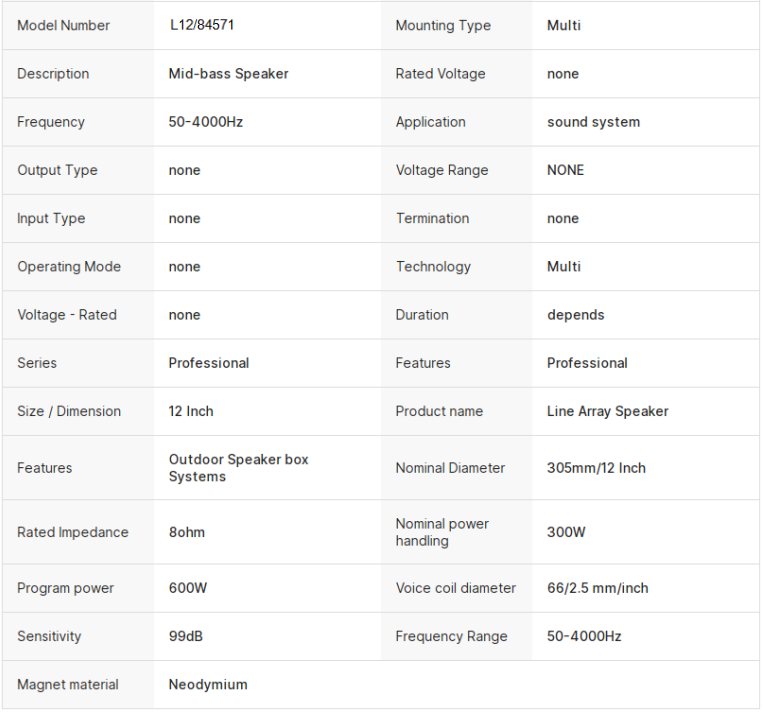Select the Mid-bass Speaker description text
763x712 pixels.
228,74
